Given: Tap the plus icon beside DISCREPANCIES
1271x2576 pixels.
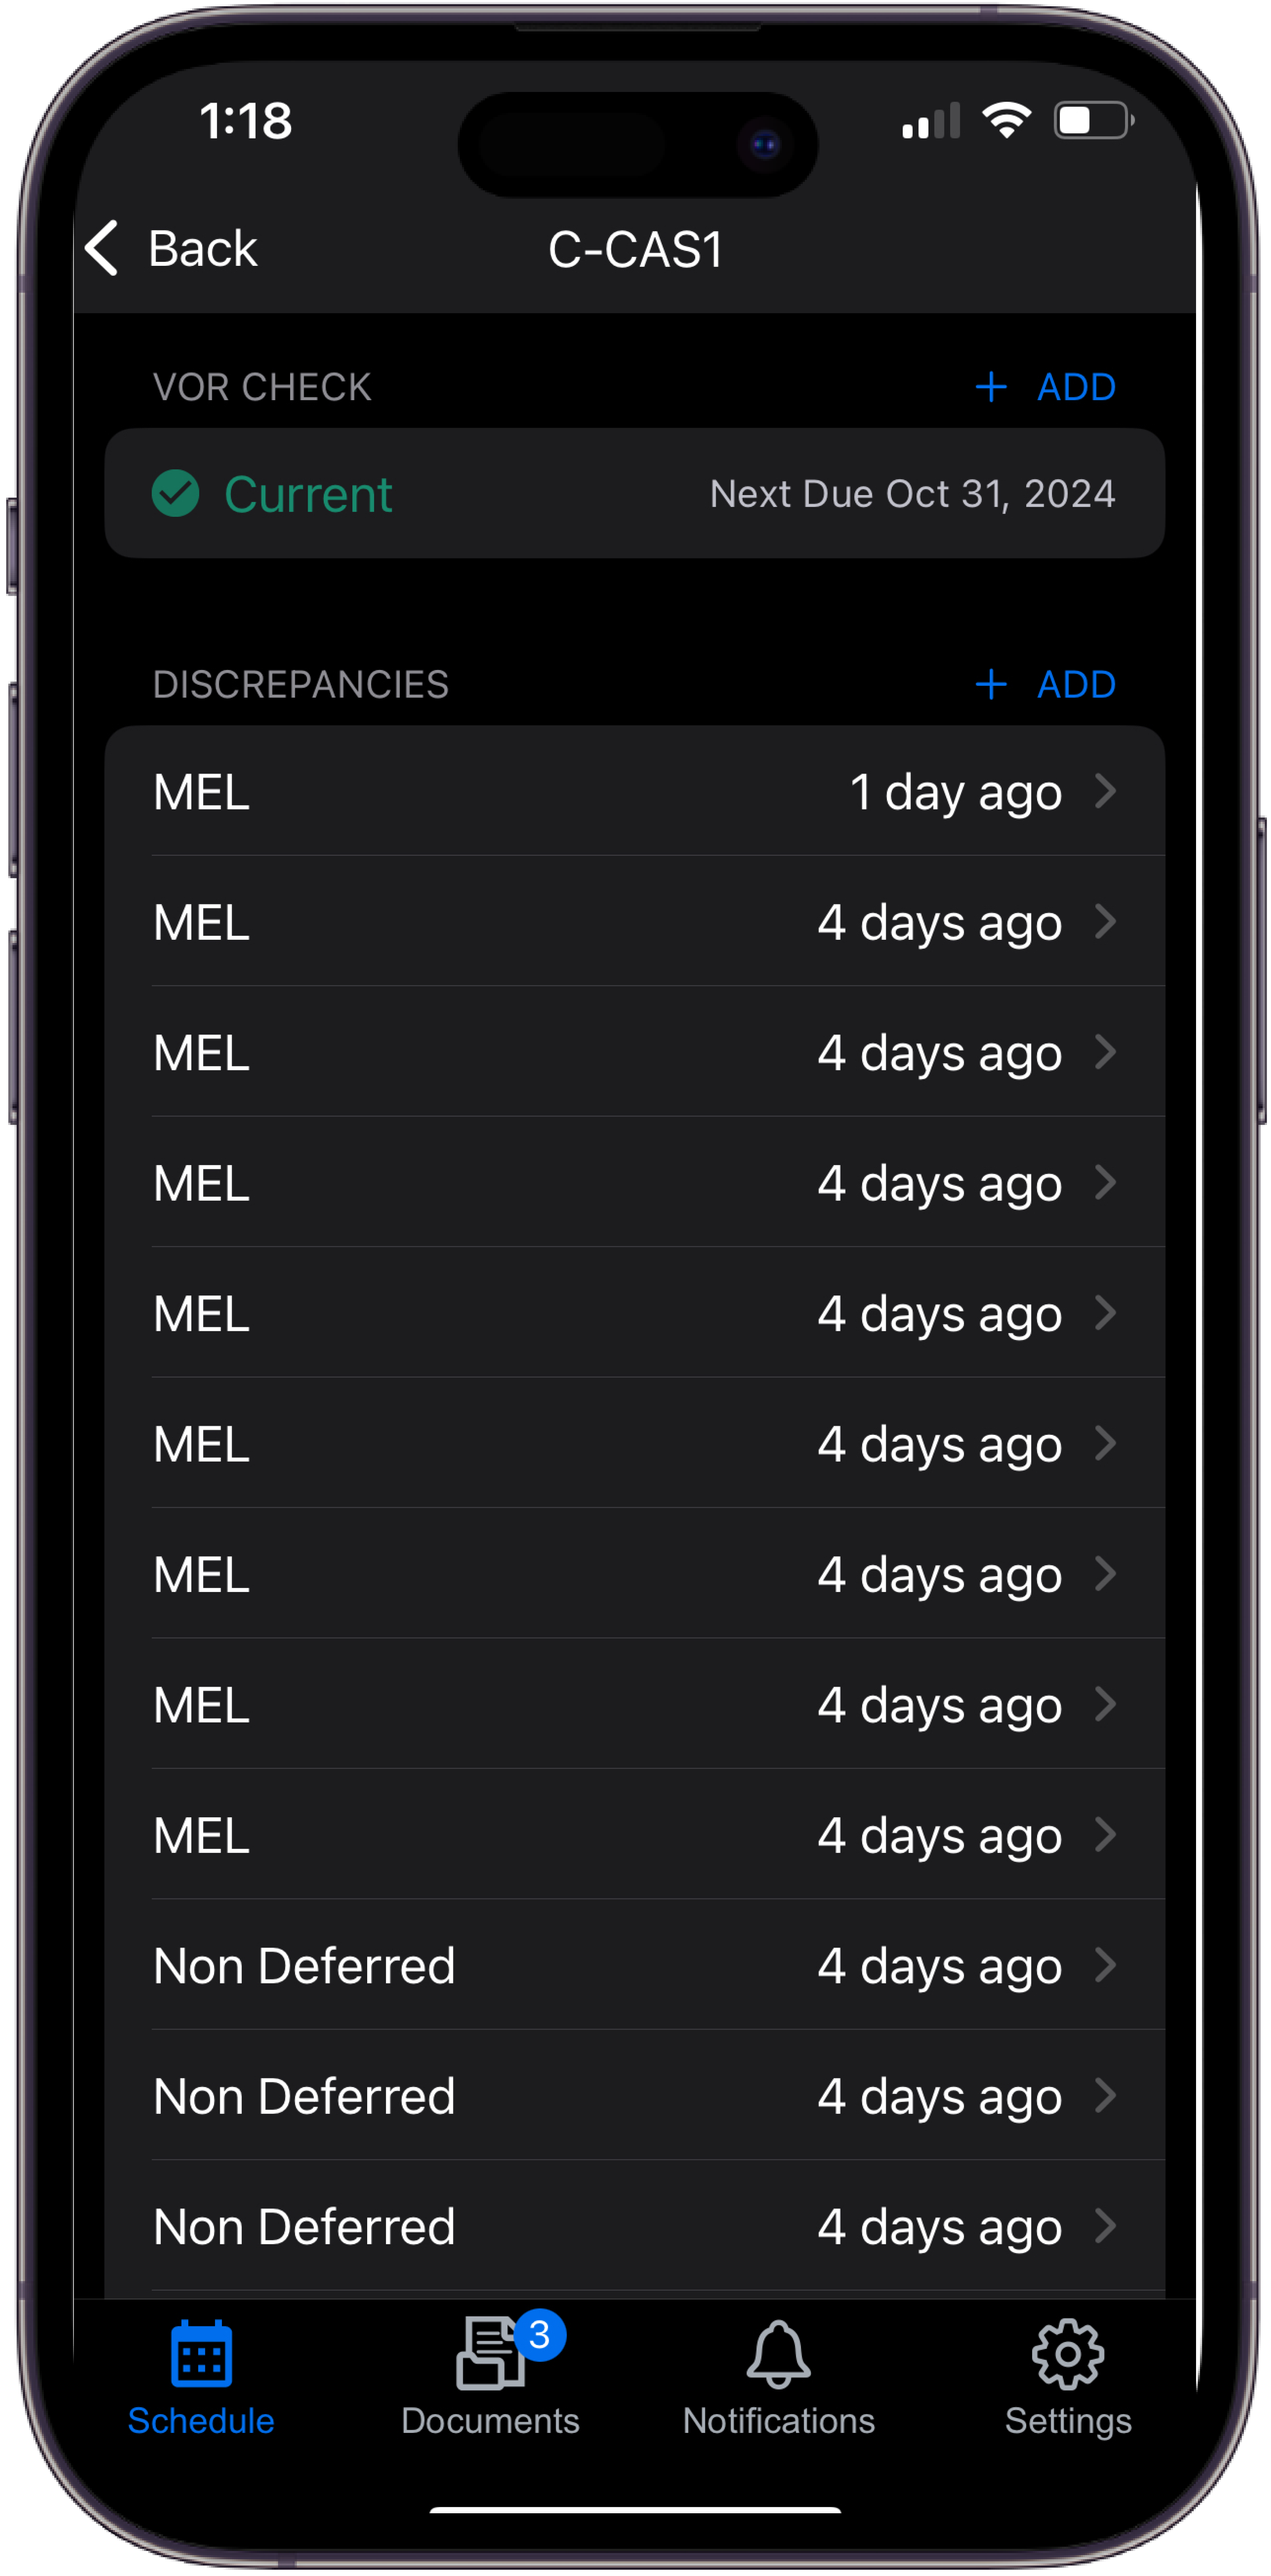Looking at the screenshot, I should (991, 685).
